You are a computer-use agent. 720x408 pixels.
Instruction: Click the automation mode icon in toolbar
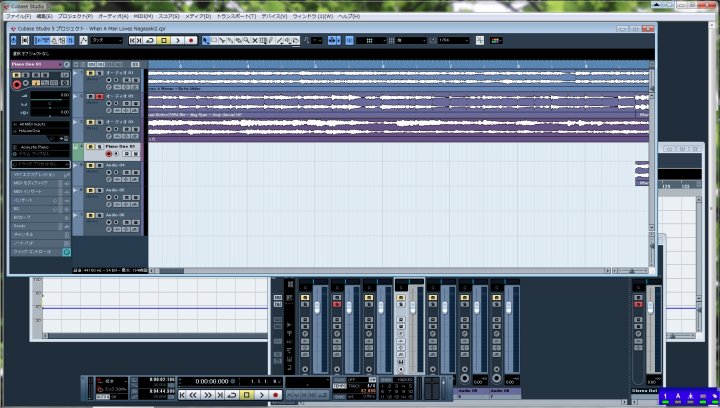click(83, 40)
